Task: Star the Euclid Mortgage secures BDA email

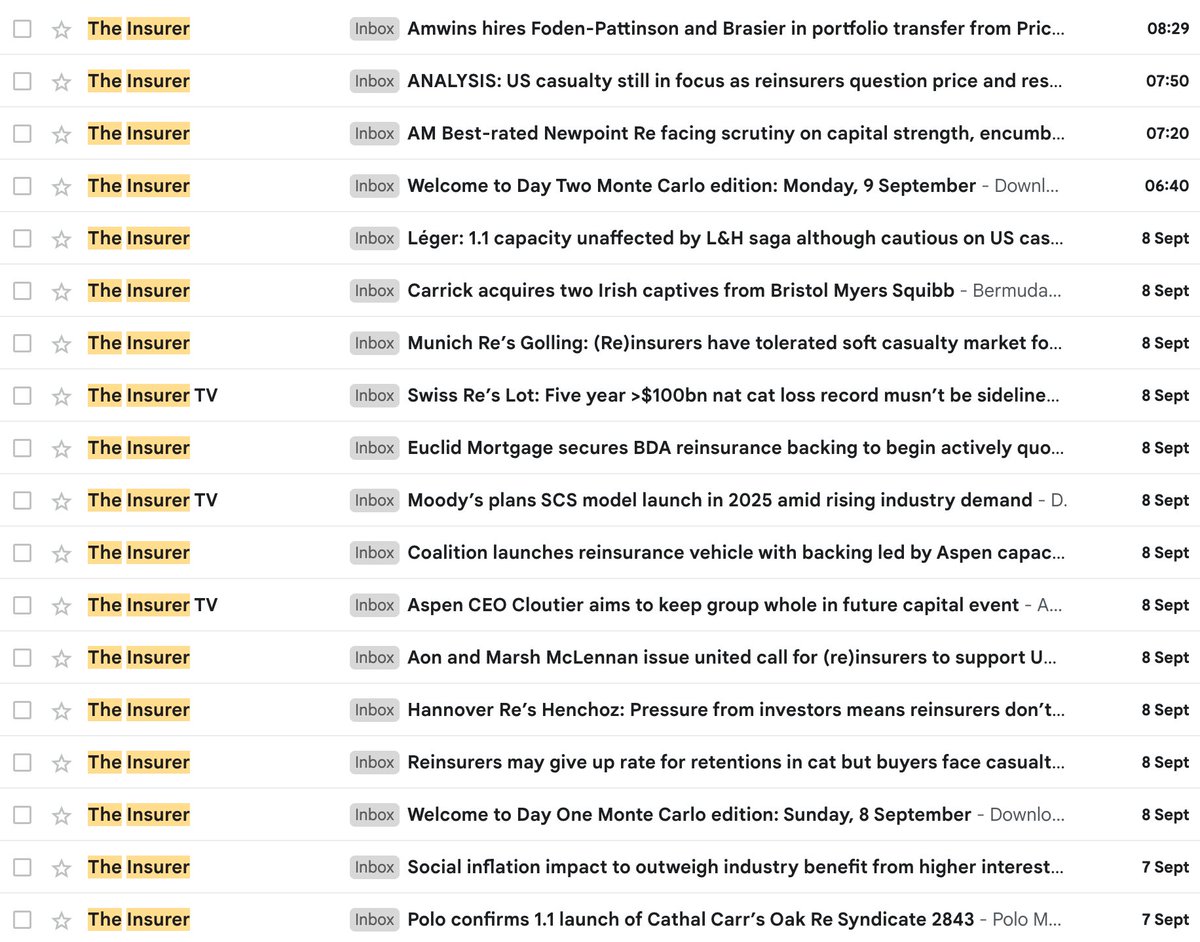Action: pos(61,448)
